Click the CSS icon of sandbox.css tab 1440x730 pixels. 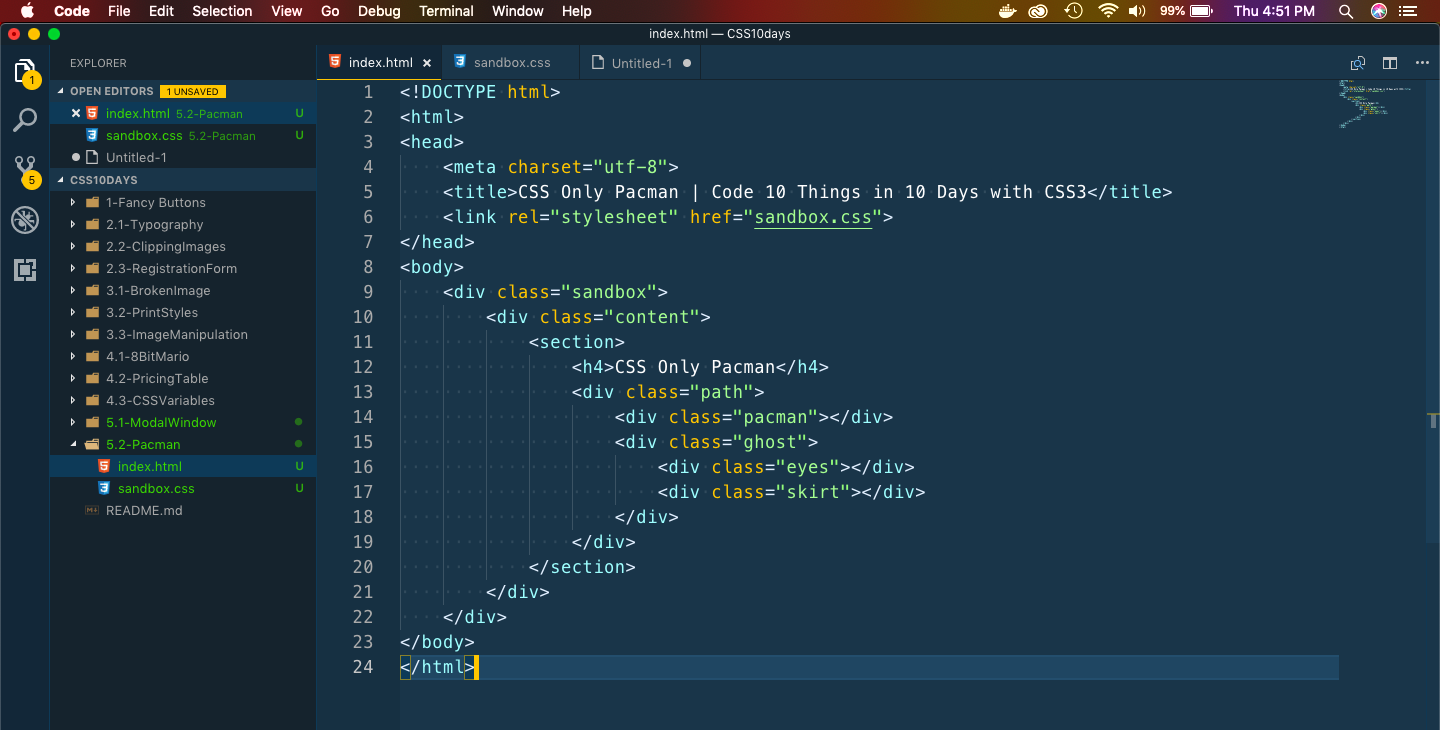[x=460, y=62]
